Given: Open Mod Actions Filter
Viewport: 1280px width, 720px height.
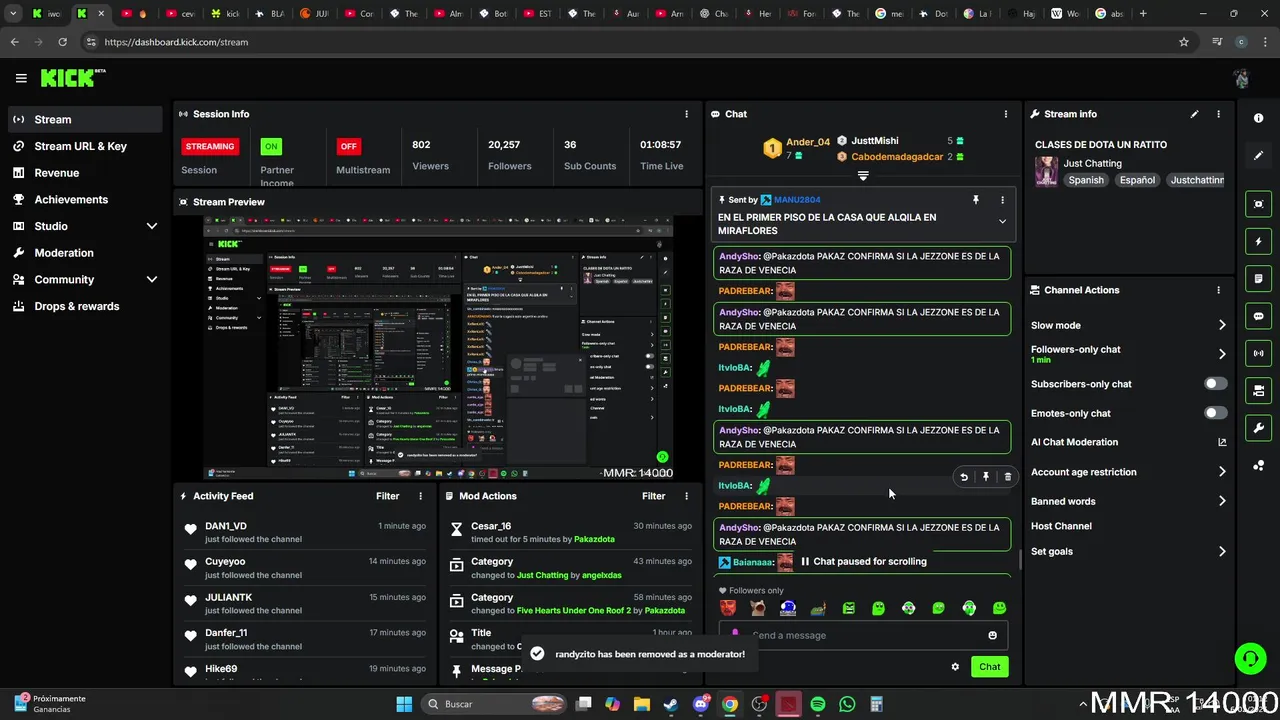Looking at the screenshot, I should click(654, 496).
